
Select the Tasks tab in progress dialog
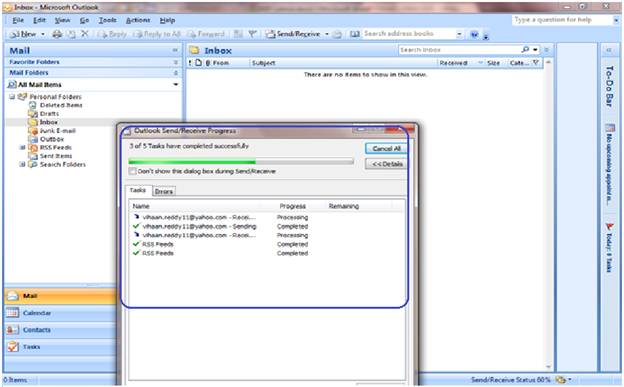pyautogui.click(x=138, y=190)
